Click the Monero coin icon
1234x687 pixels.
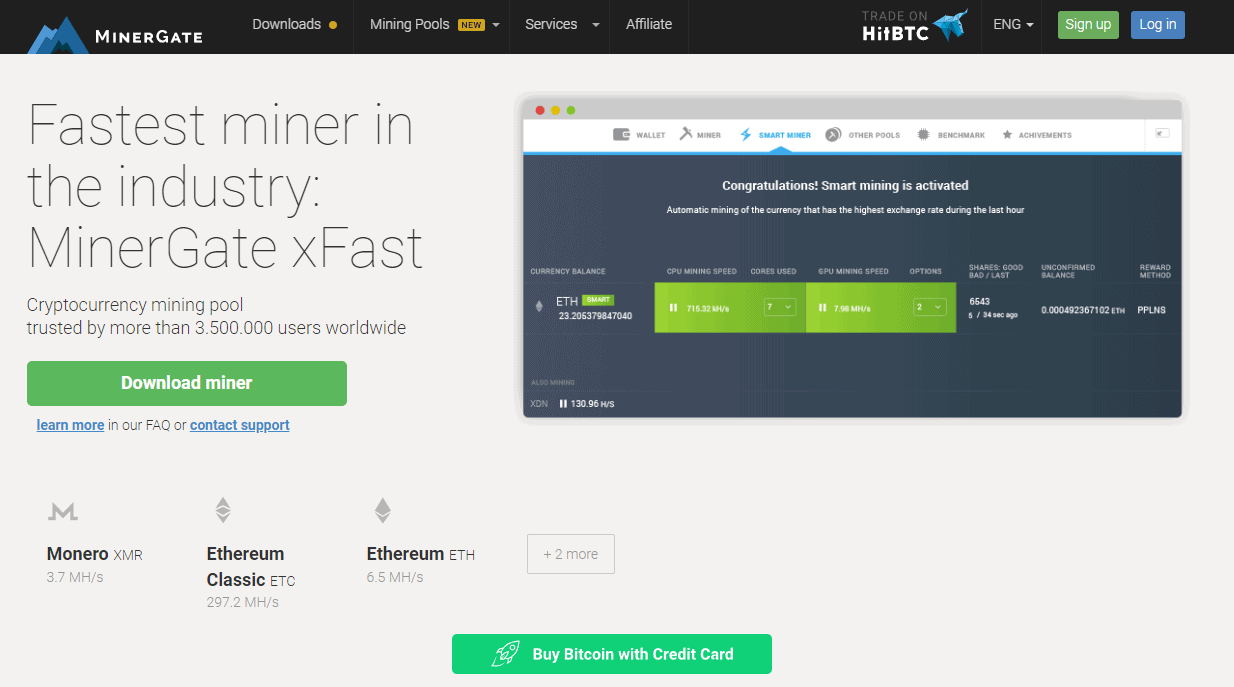point(63,512)
